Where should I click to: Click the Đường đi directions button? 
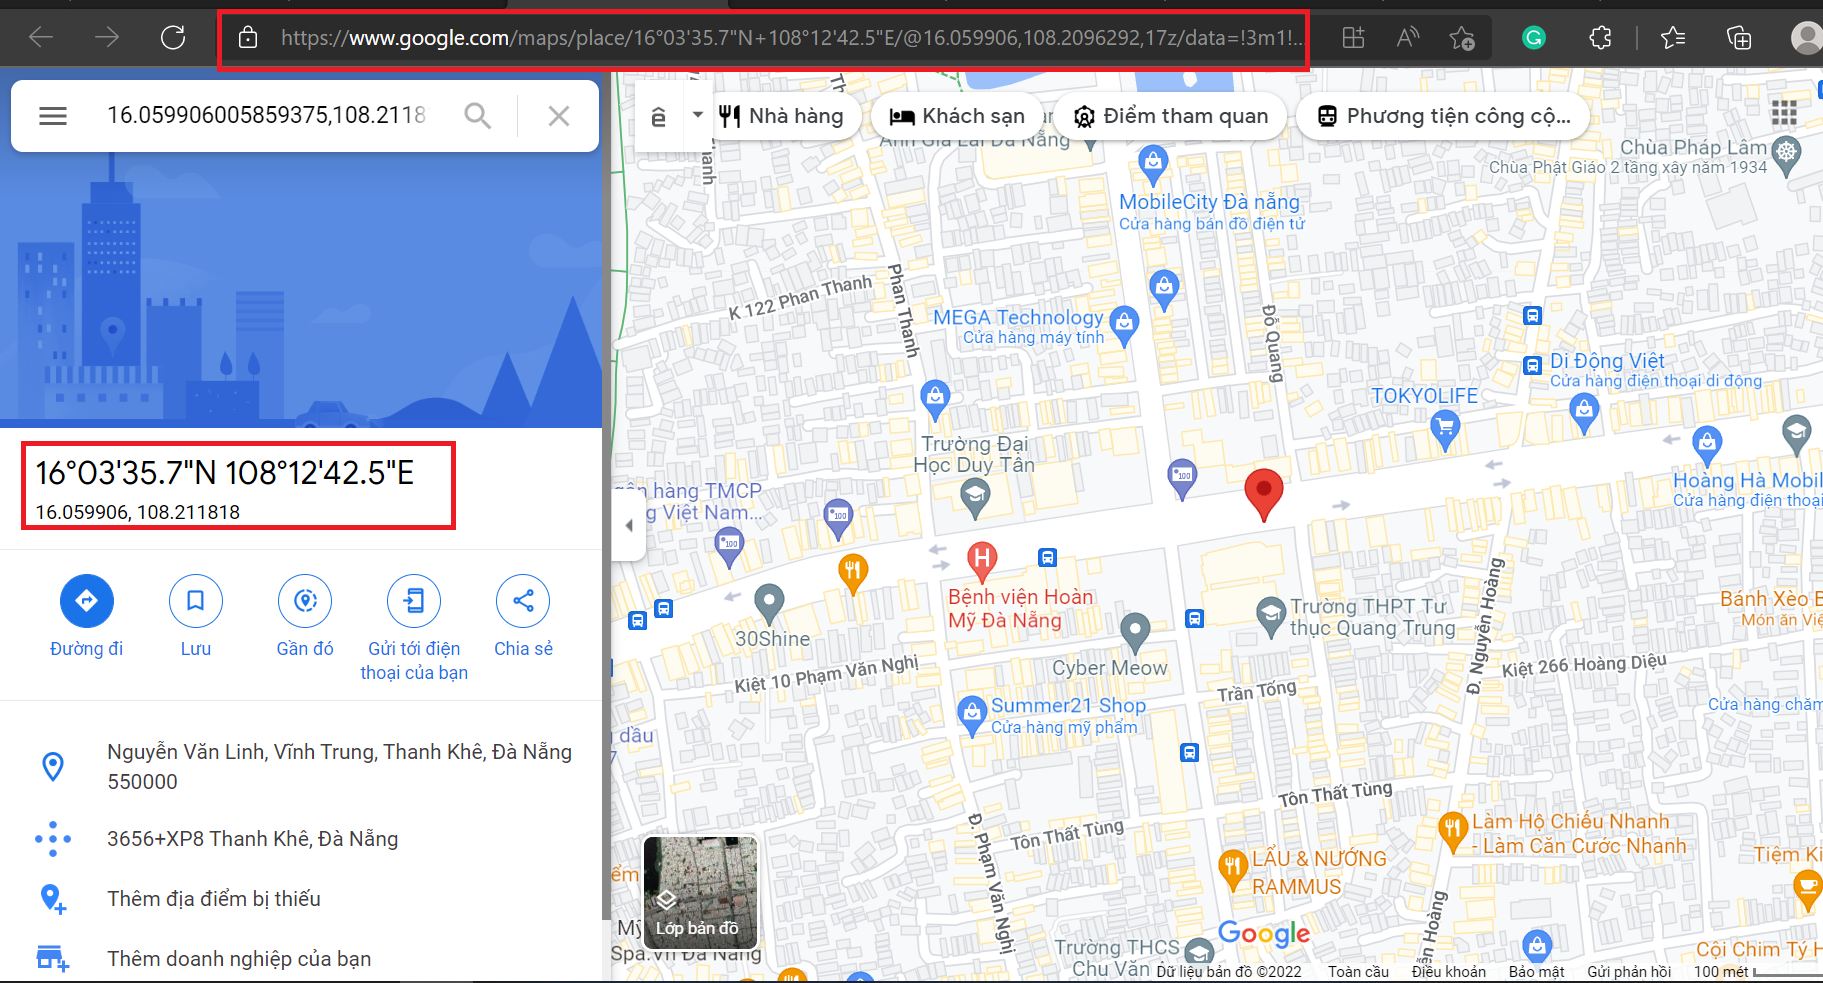pyautogui.click(x=87, y=616)
